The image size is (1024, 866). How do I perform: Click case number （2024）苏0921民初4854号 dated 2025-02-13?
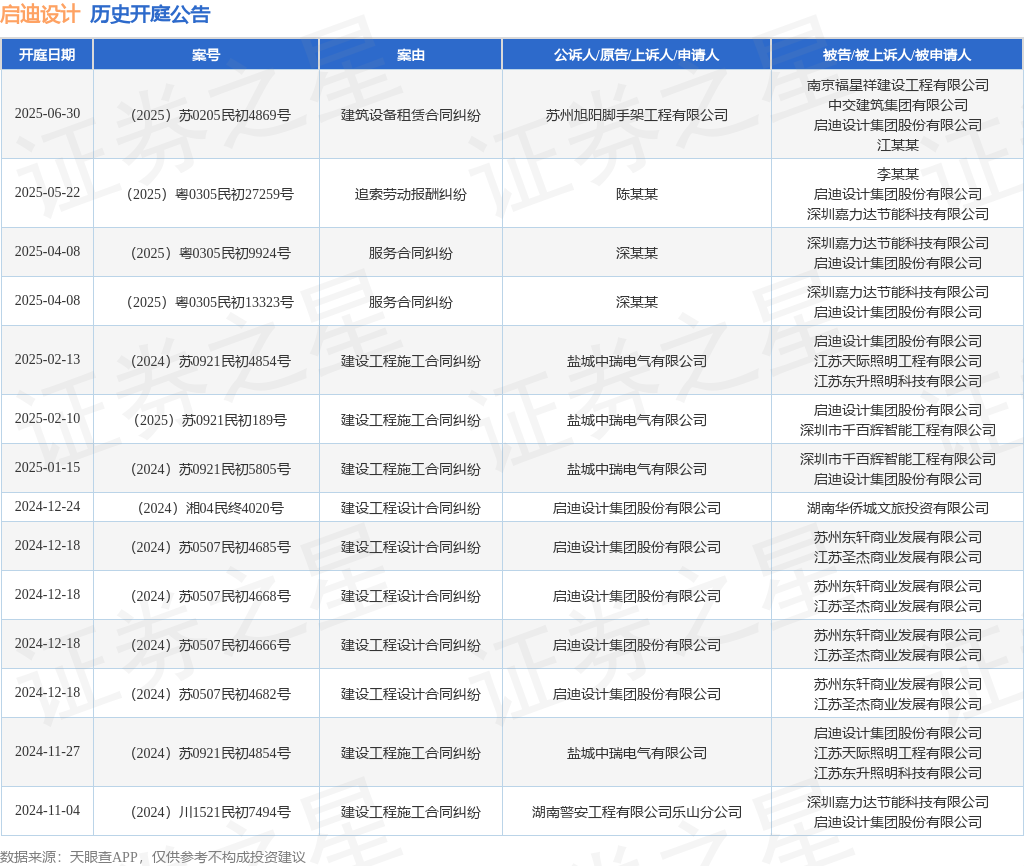(x=210, y=361)
